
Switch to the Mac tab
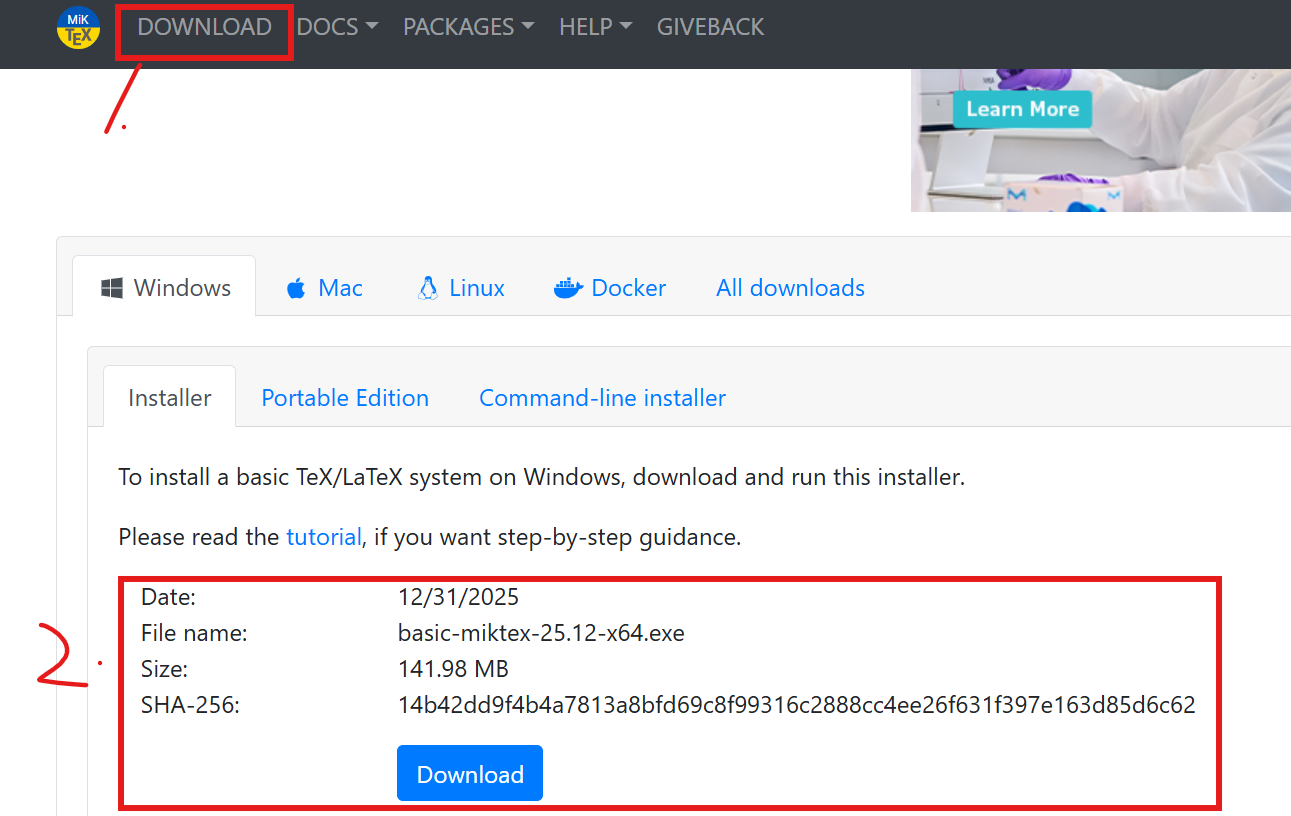[x=324, y=288]
